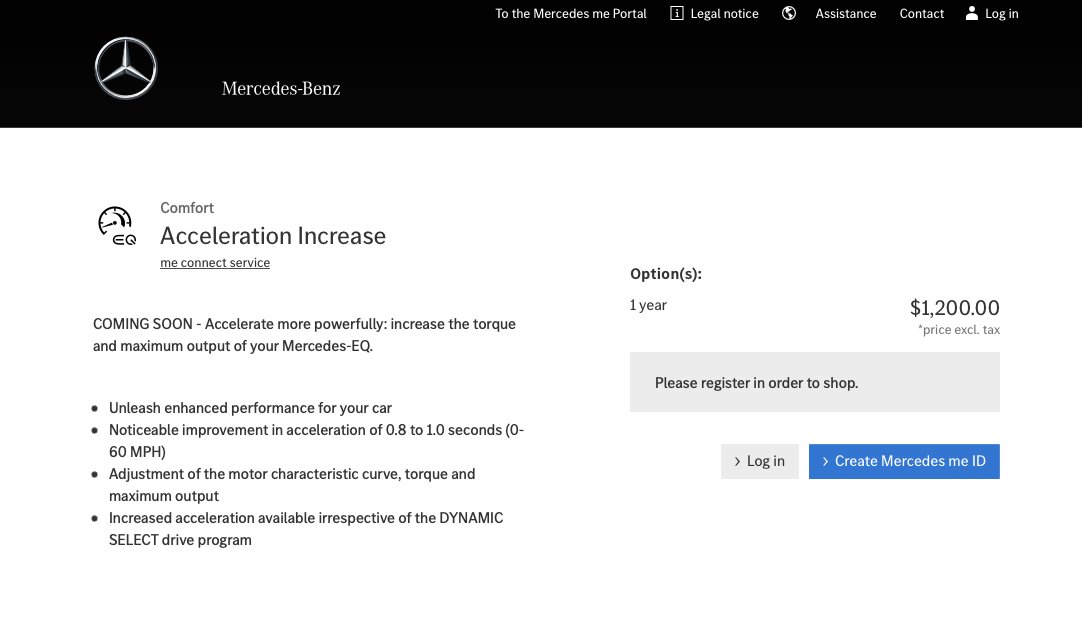Open the Legal notice text link
The width and height of the screenshot is (1082, 638).
coord(726,14)
